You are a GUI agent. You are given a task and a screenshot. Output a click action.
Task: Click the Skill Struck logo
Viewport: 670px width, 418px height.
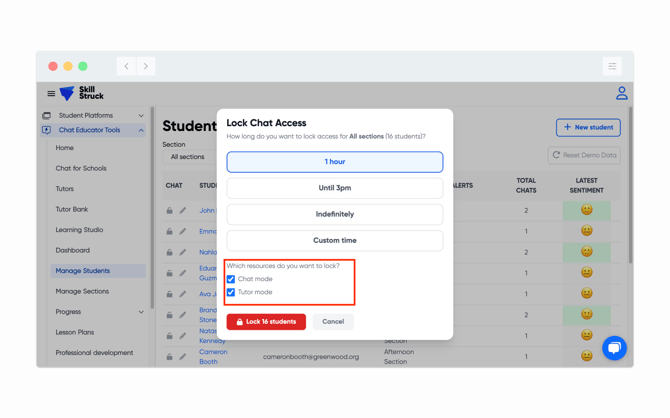(82, 94)
